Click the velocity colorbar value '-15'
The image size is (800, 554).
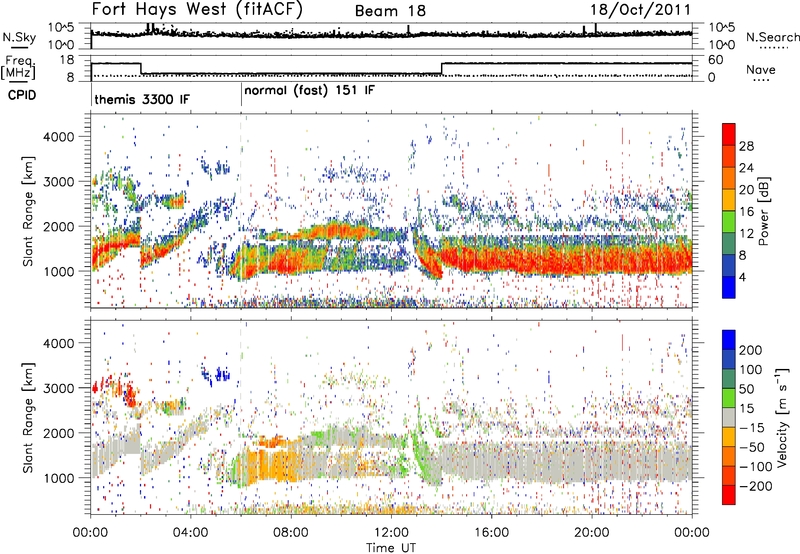click(752, 427)
